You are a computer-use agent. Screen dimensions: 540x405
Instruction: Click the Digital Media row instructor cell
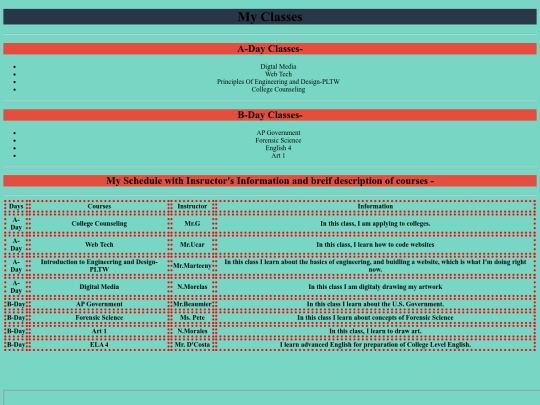pyautogui.click(x=192, y=287)
